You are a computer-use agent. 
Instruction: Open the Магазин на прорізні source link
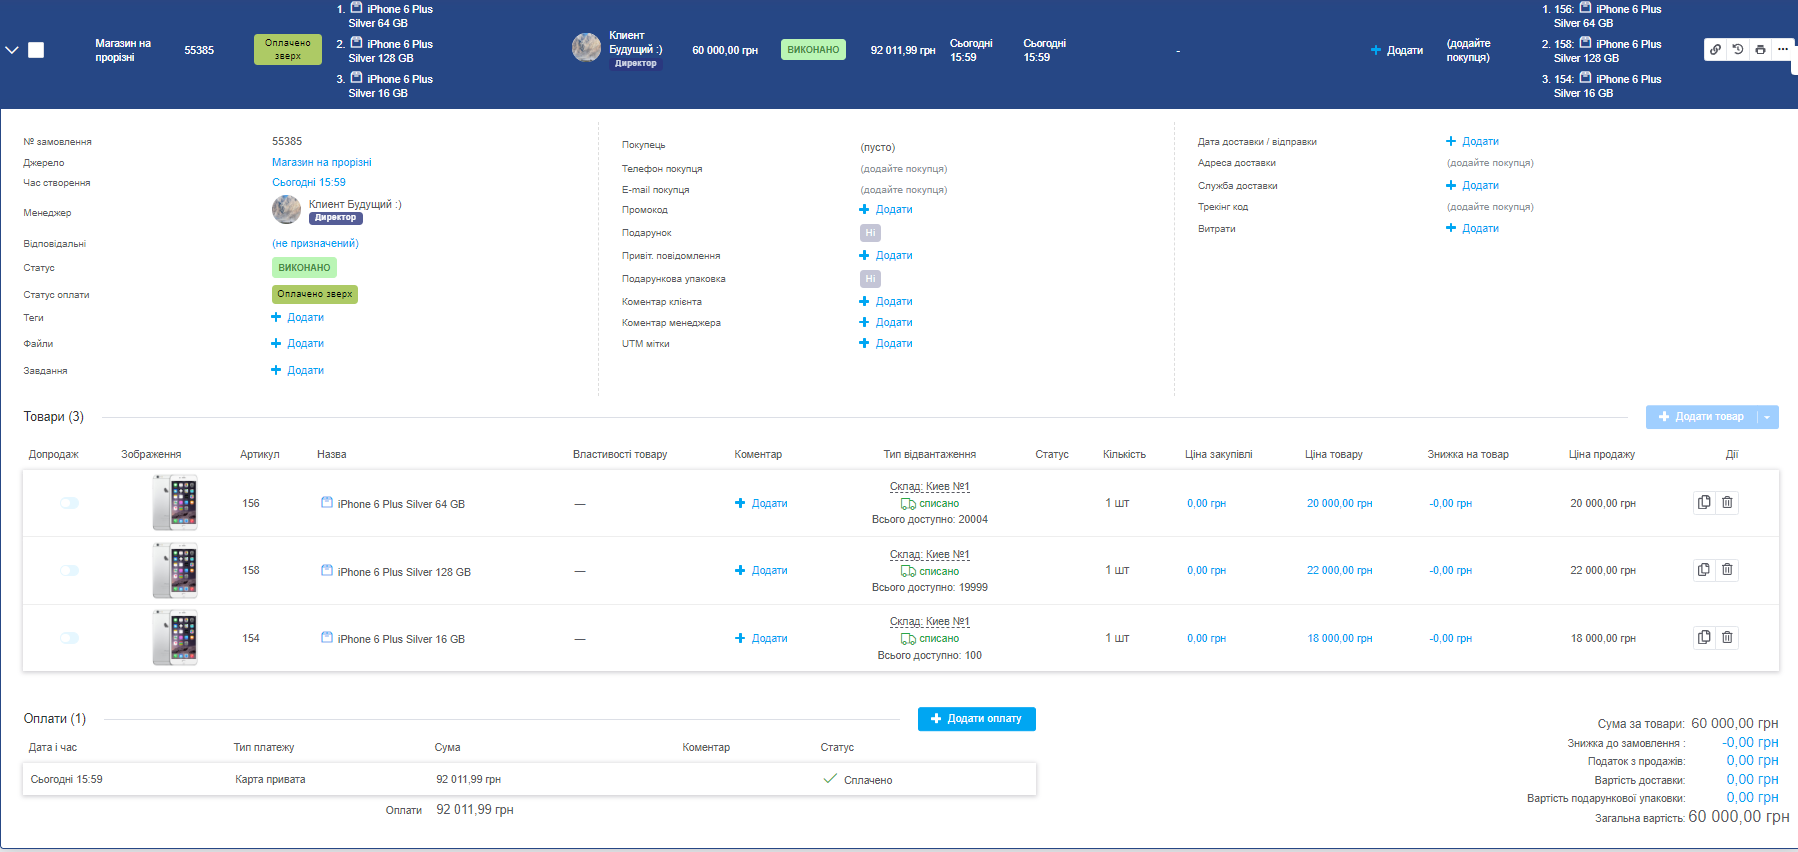coord(321,162)
